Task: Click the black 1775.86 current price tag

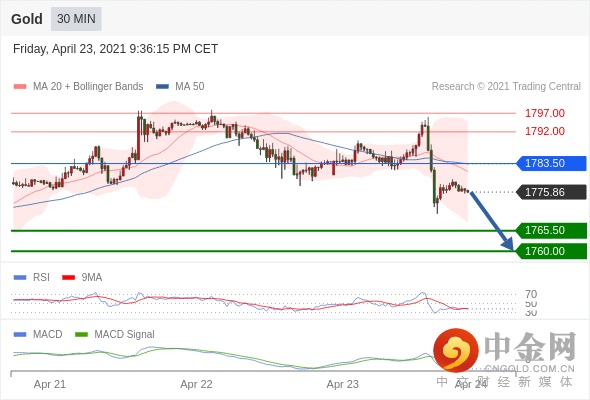Action: [551, 192]
